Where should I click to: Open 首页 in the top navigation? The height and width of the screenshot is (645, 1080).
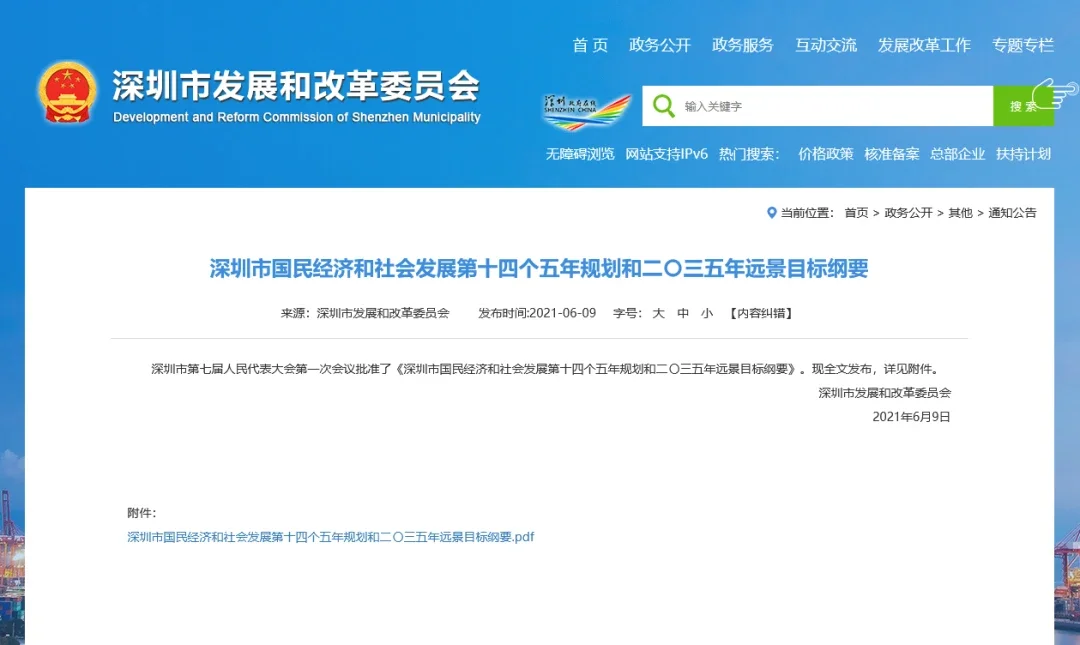(x=590, y=45)
